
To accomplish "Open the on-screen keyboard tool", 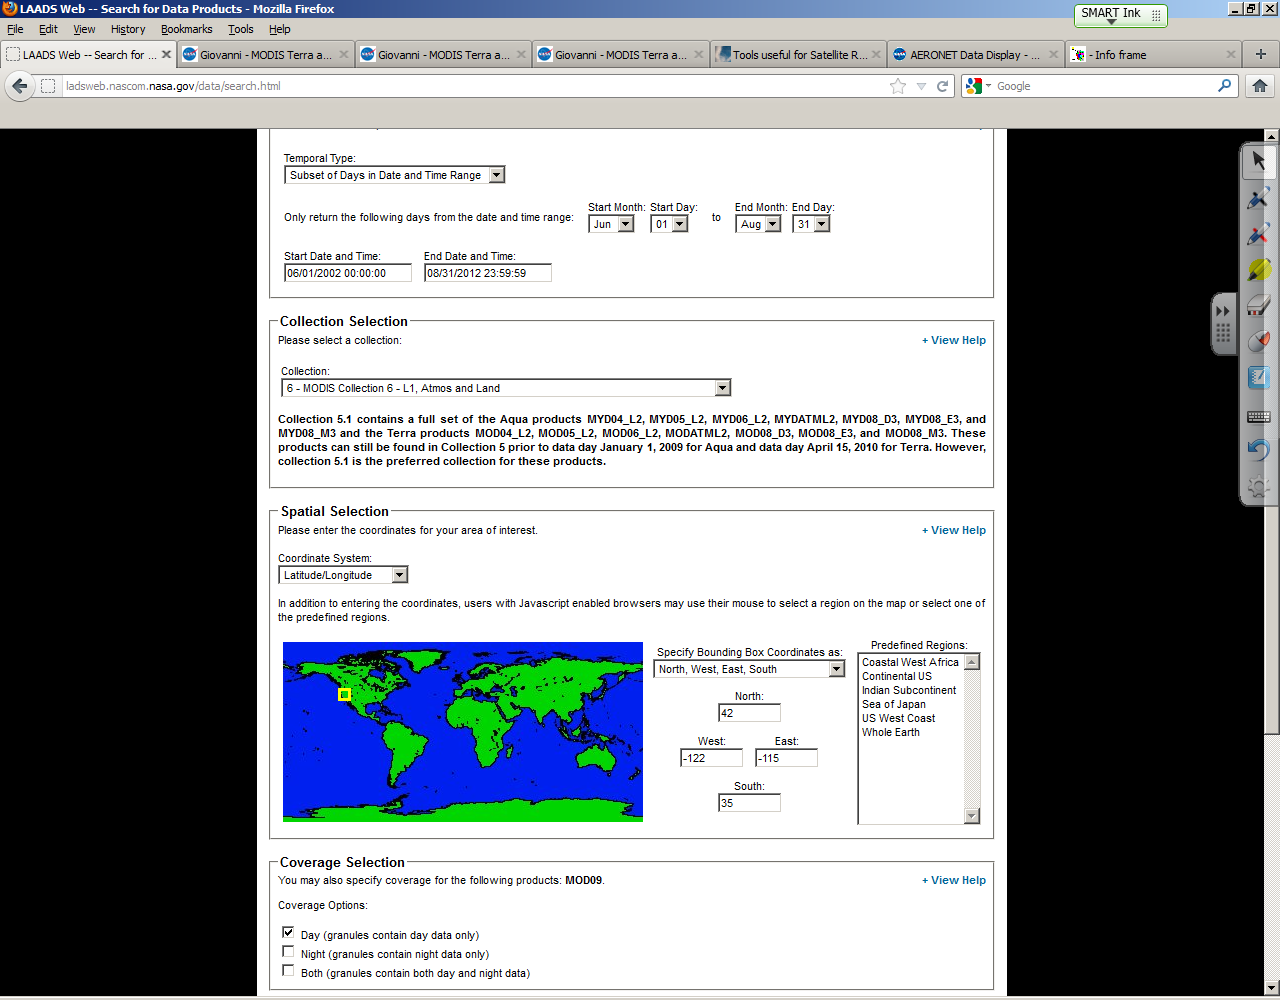I will pyautogui.click(x=1258, y=416).
